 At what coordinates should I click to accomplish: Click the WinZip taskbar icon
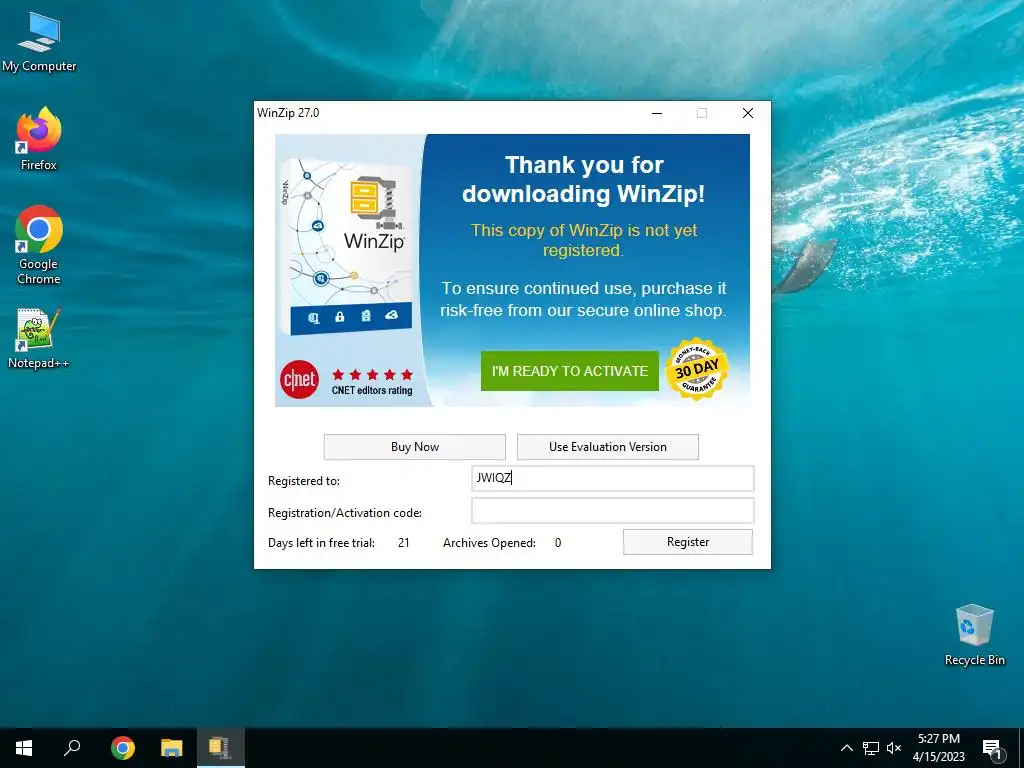(x=221, y=748)
